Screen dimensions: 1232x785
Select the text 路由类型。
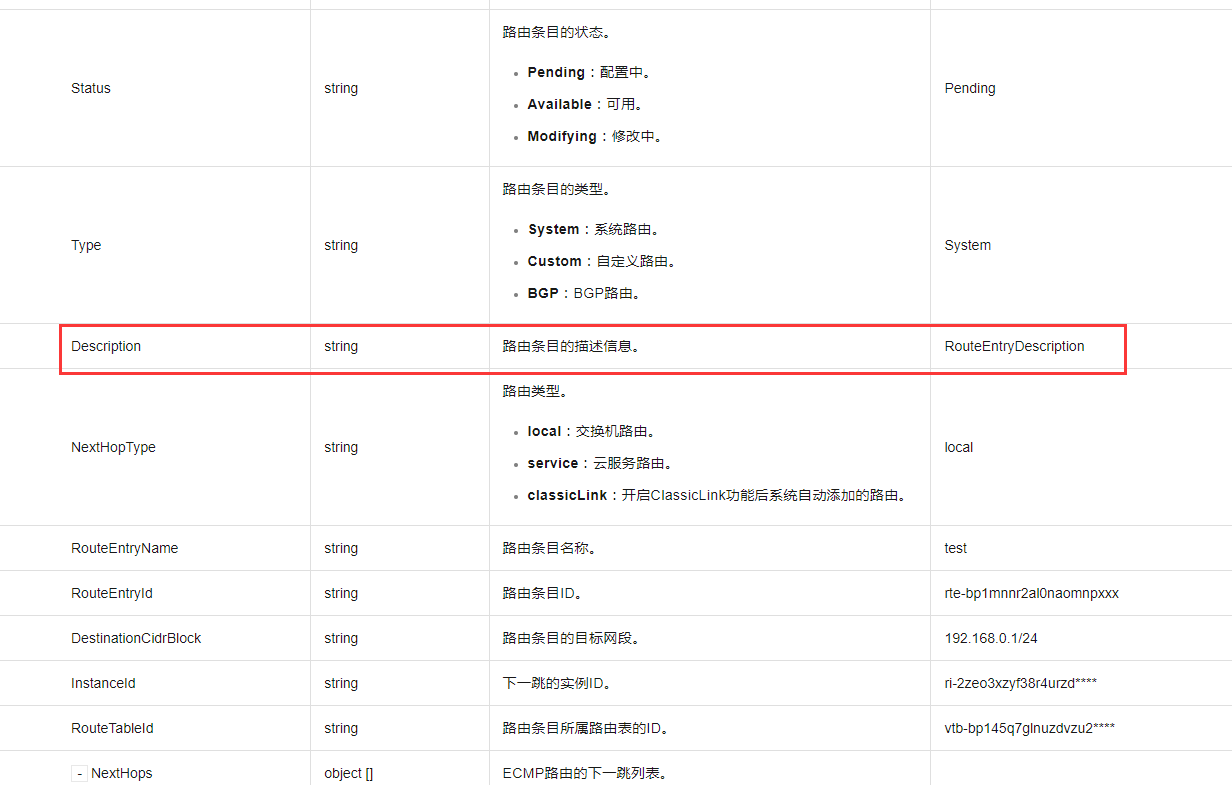(x=534, y=391)
